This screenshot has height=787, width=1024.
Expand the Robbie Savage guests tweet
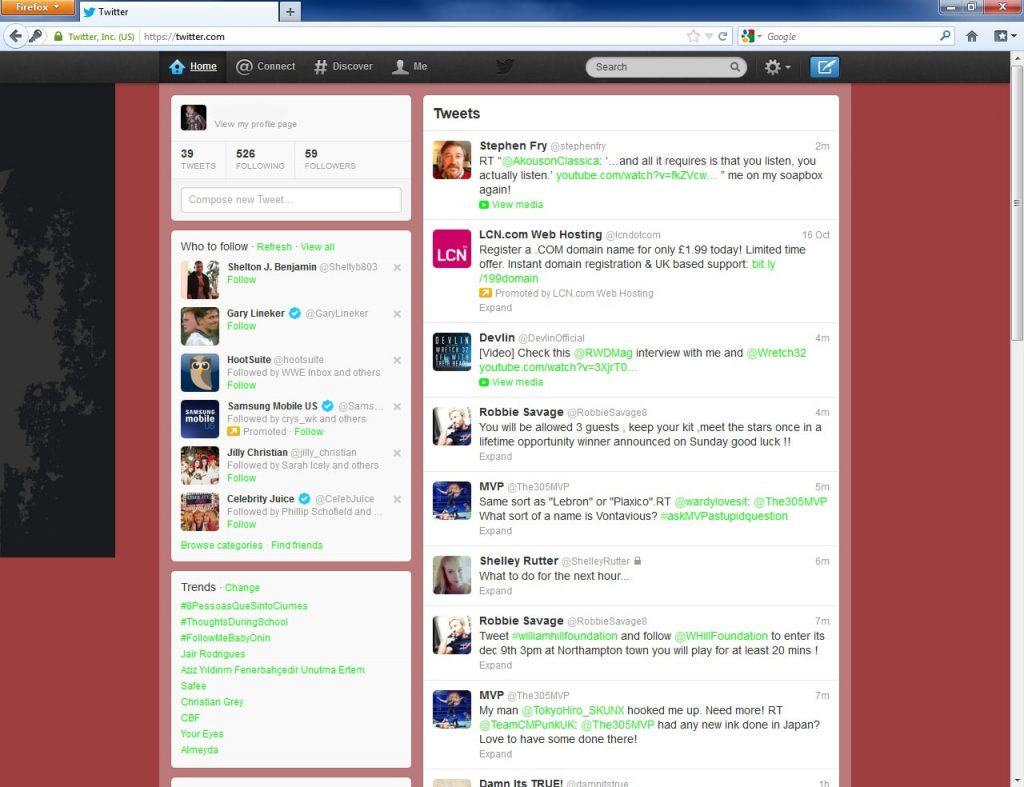point(495,456)
